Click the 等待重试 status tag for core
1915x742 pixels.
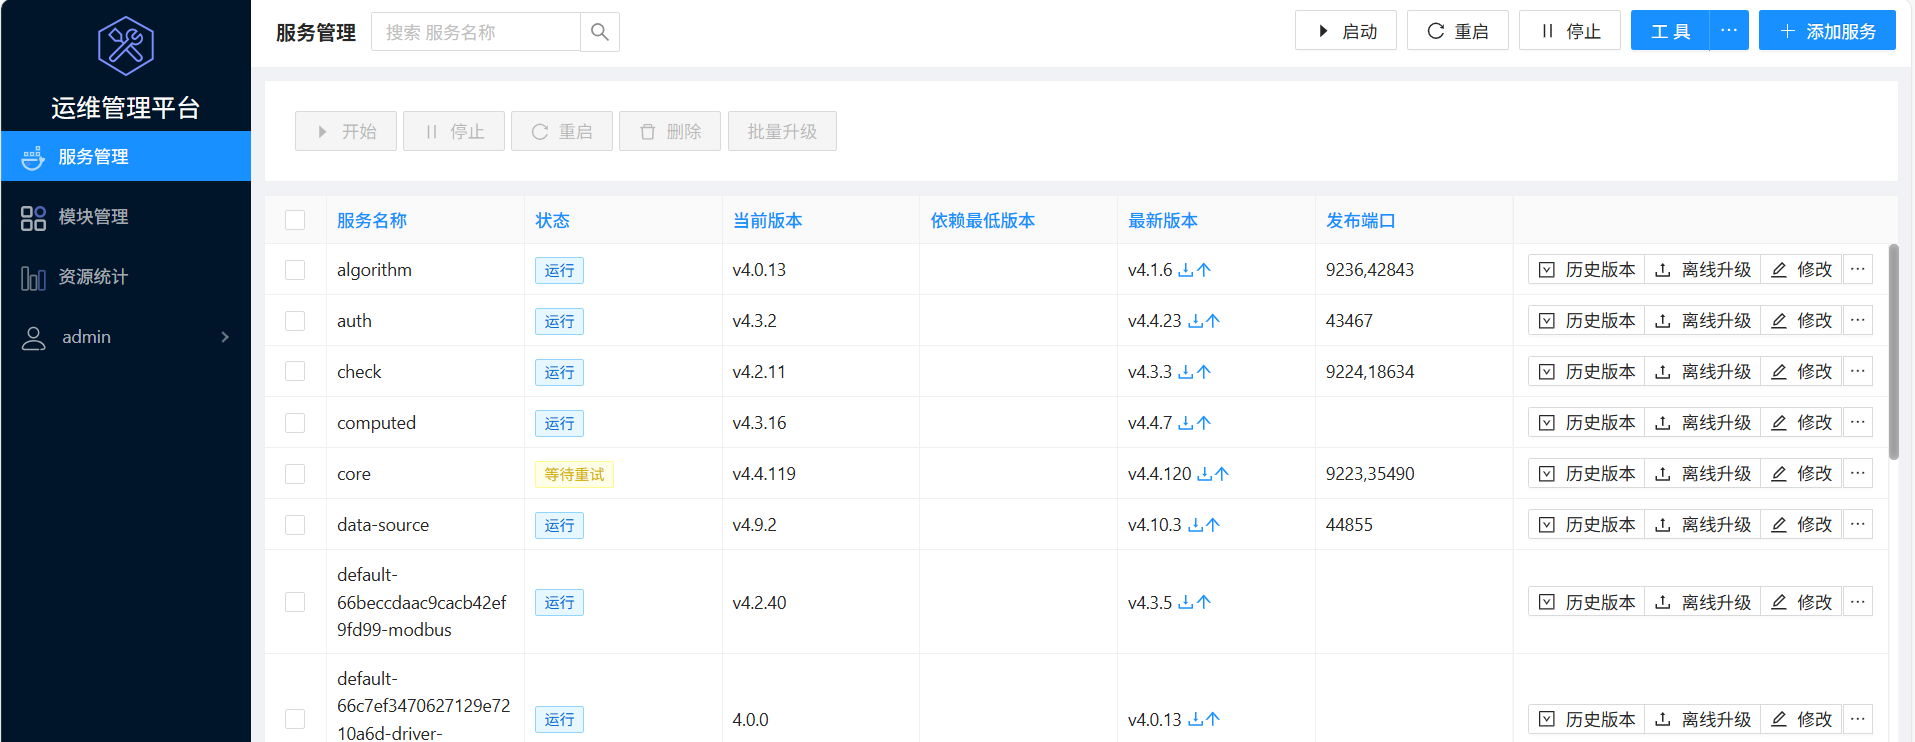574,474
